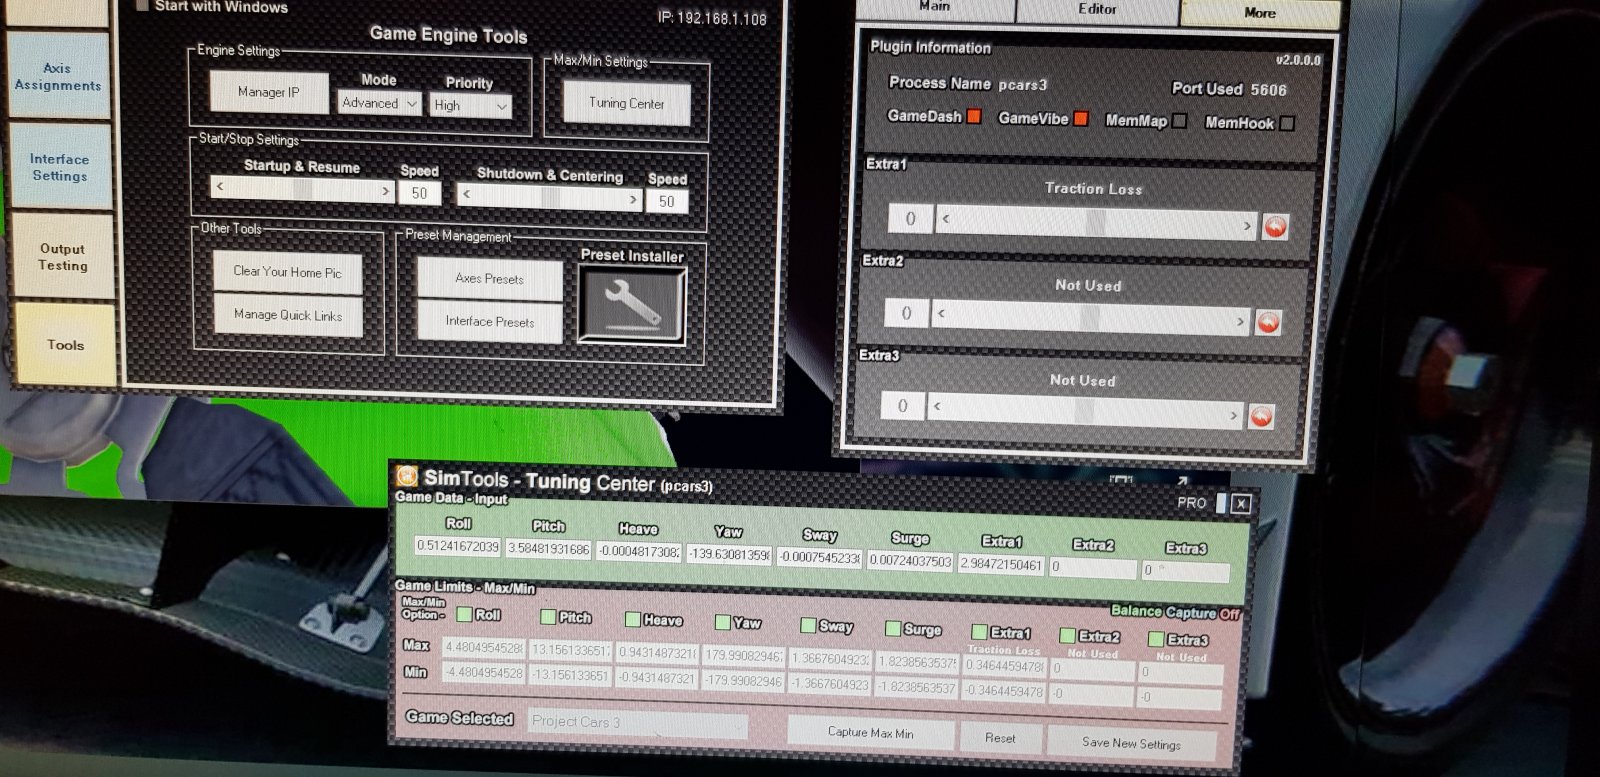Toggle the MemMap checkbox
This screenshot has height=777, width=1600.
click(1180, 121)
